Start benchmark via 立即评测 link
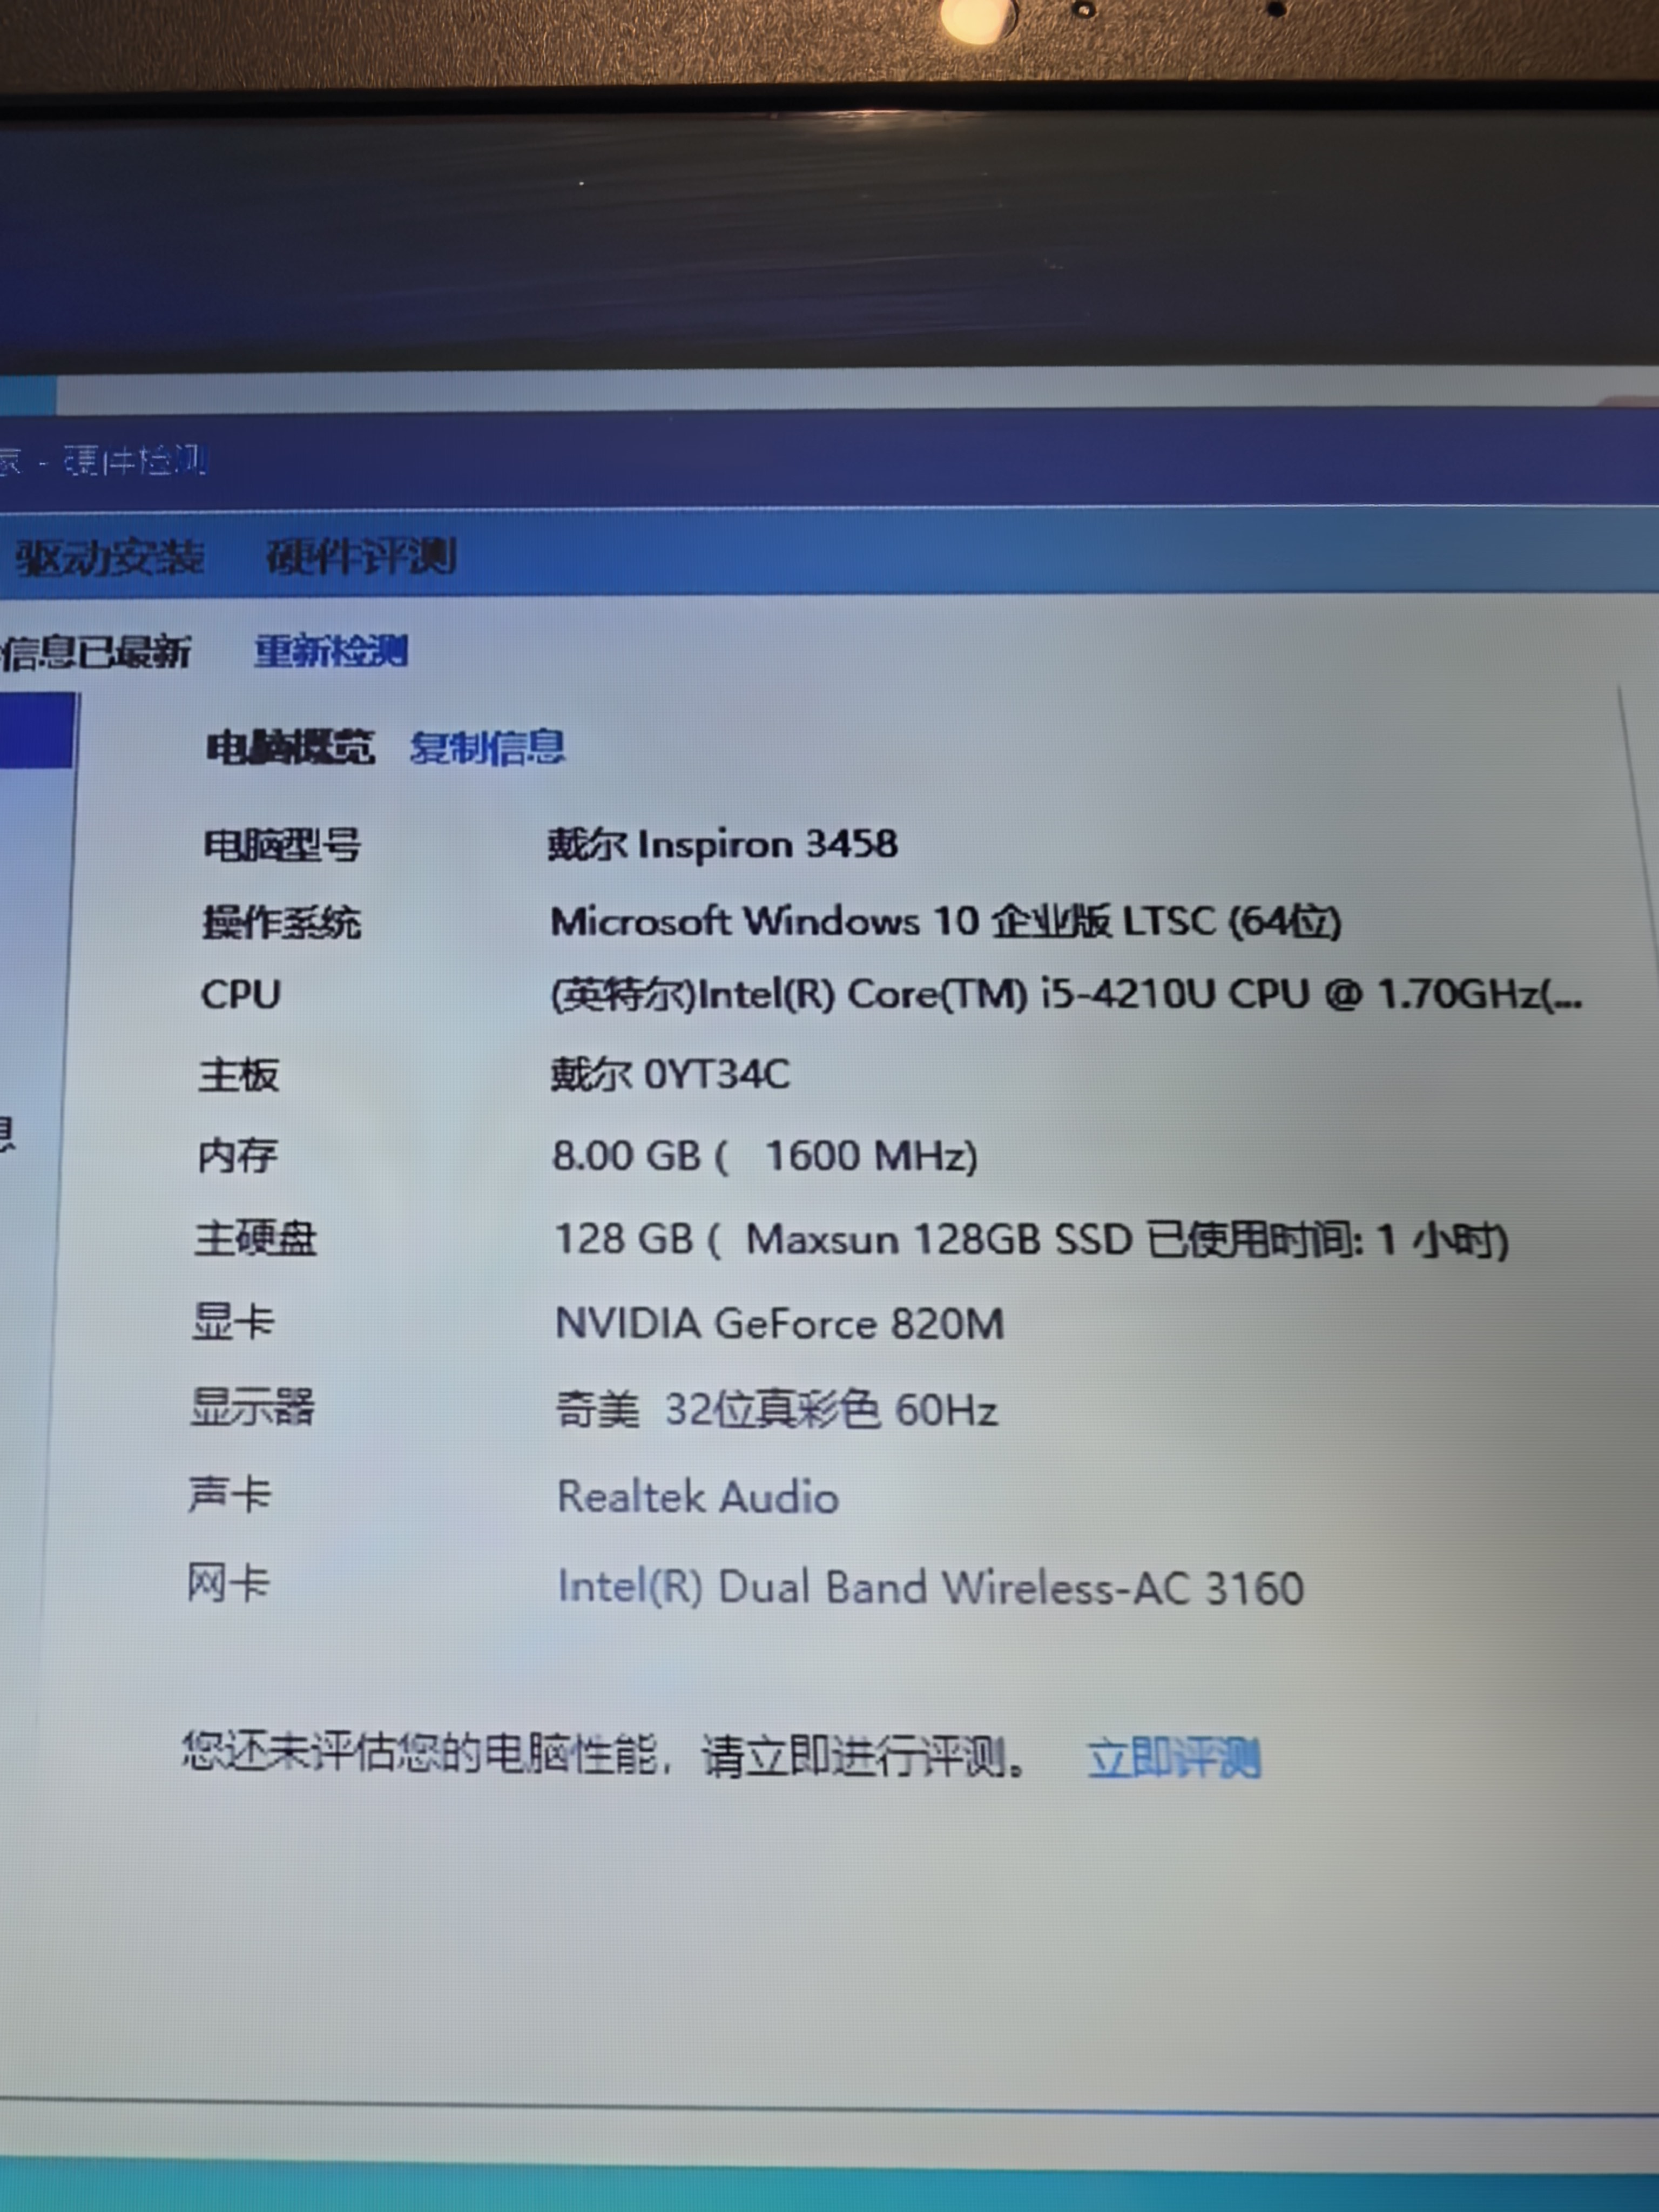1659x2212 pixels. (x=1173, y=1757)
